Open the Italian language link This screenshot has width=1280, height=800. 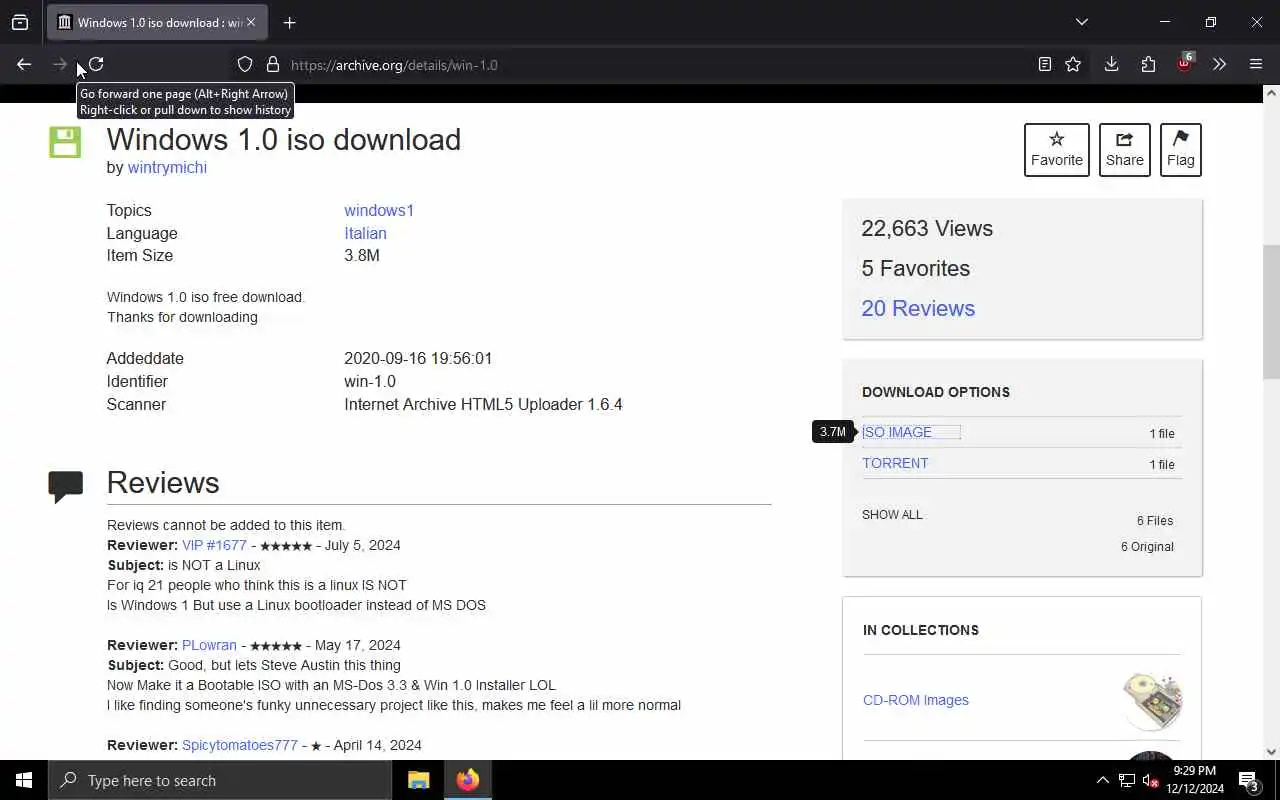[x=365, y=234]
